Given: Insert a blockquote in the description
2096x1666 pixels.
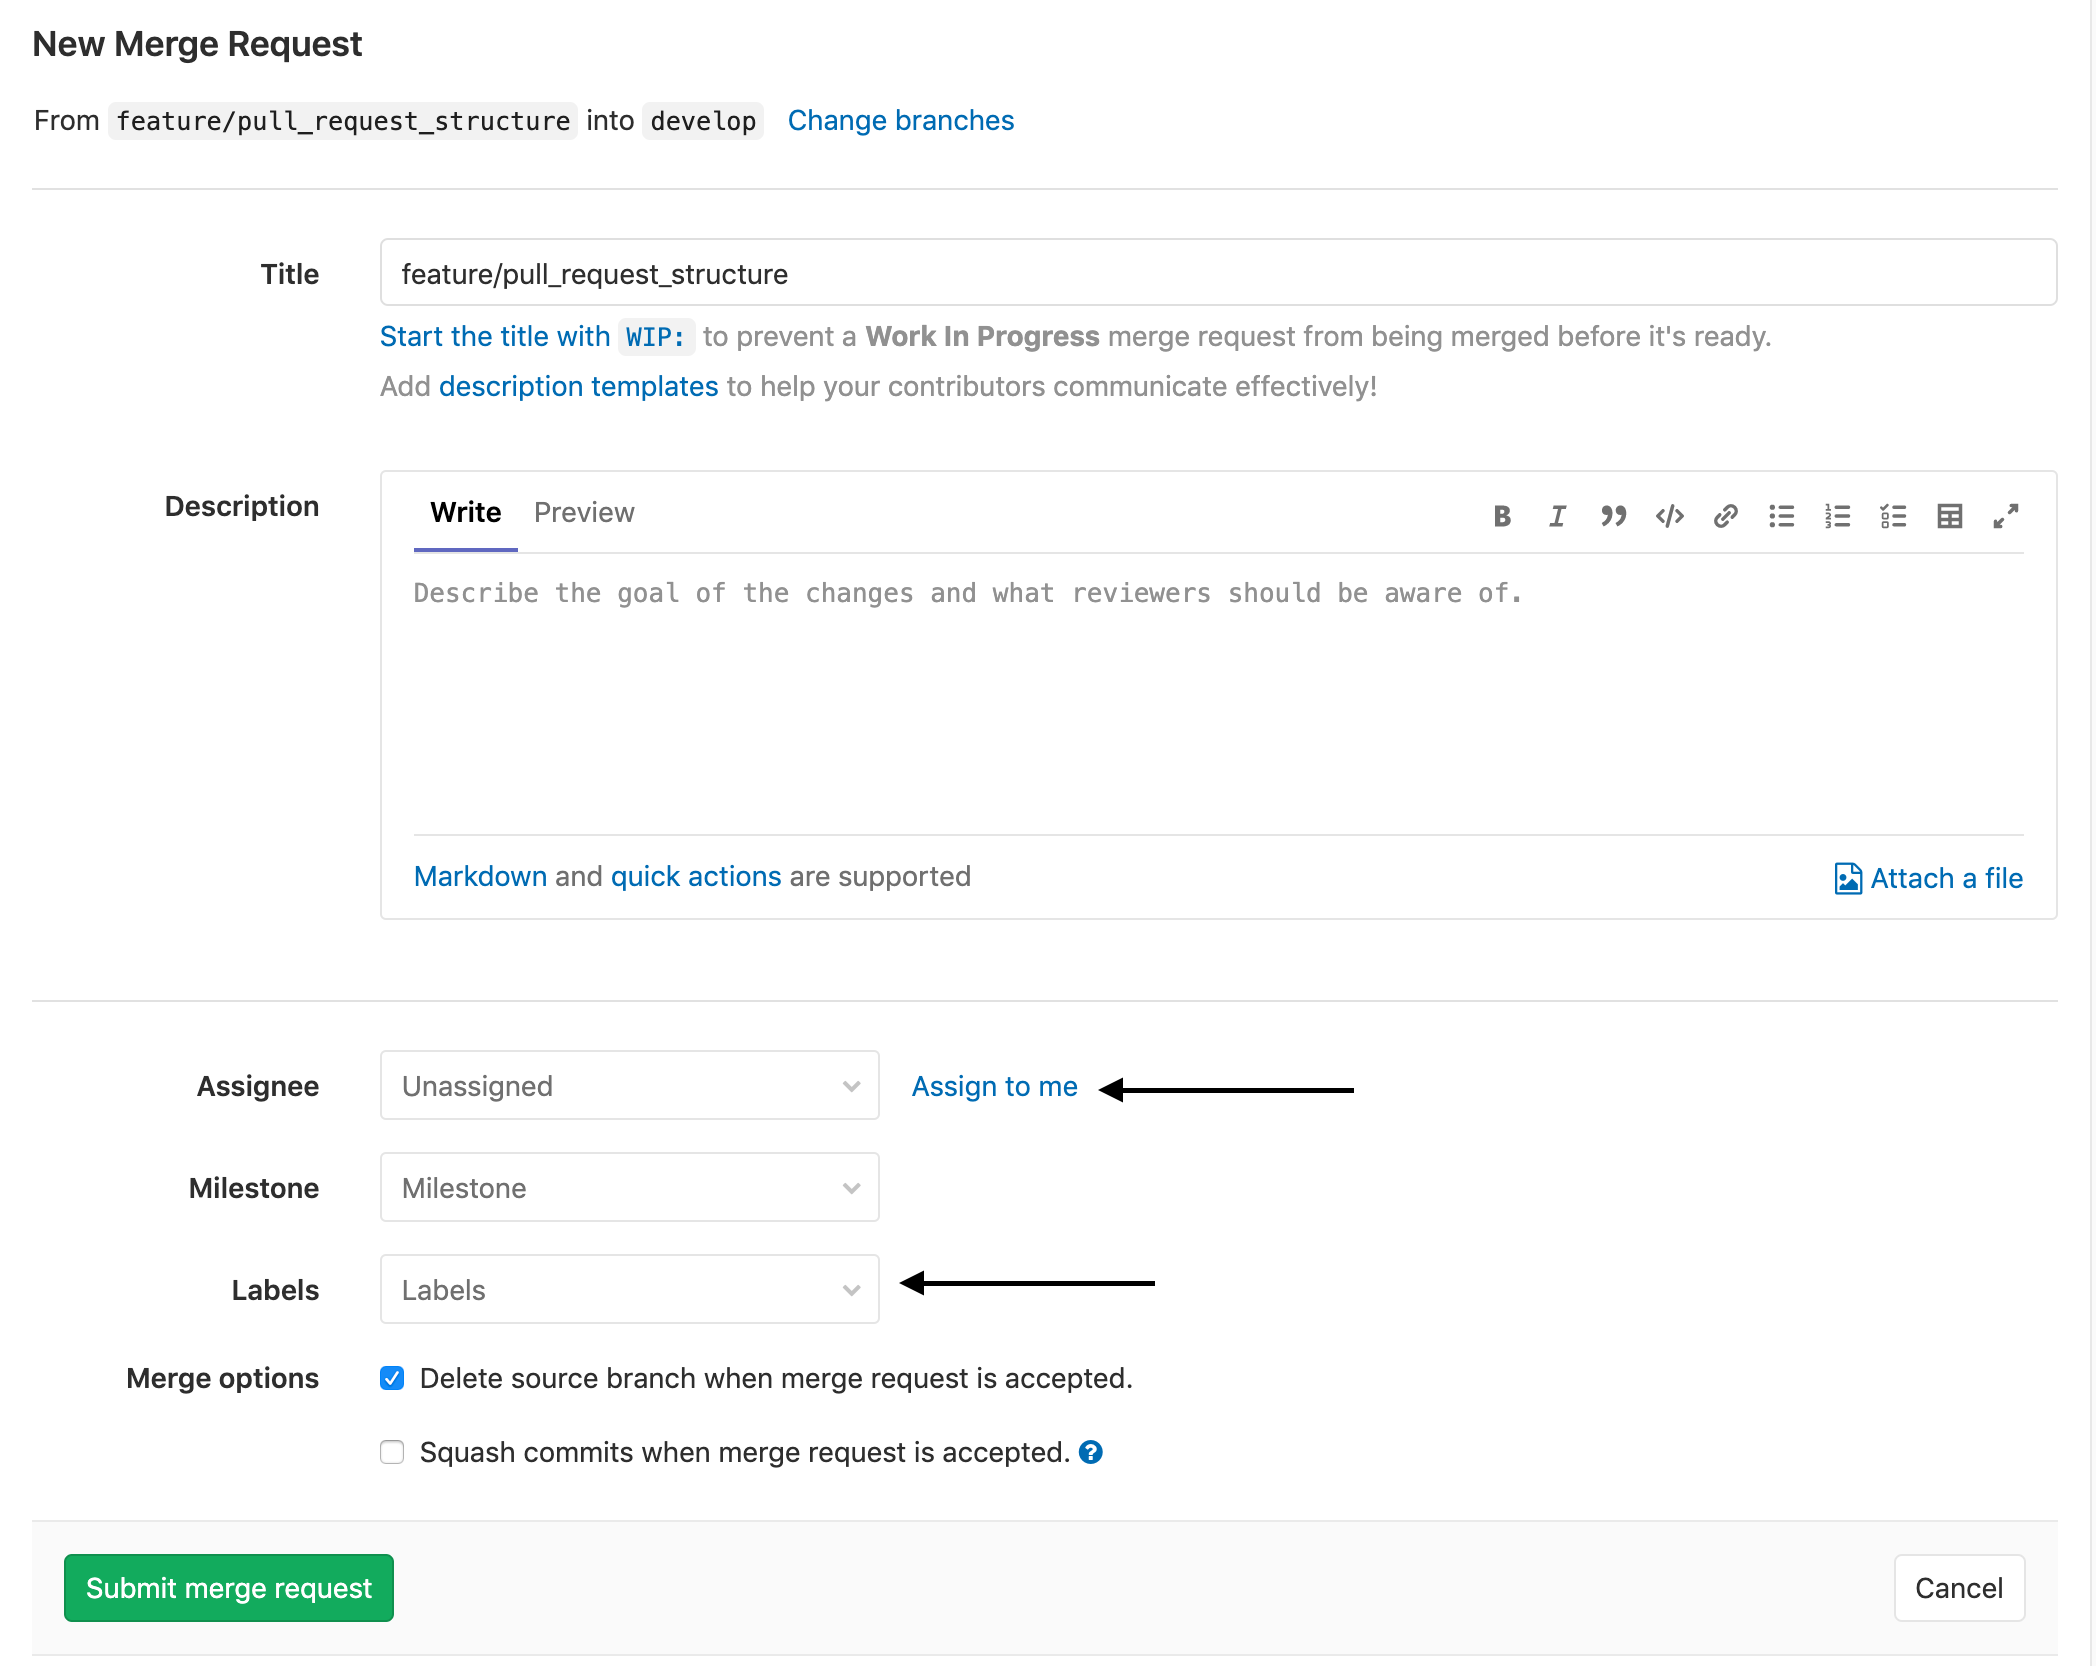Looking at the screenshot, I should click(1613, 516).
